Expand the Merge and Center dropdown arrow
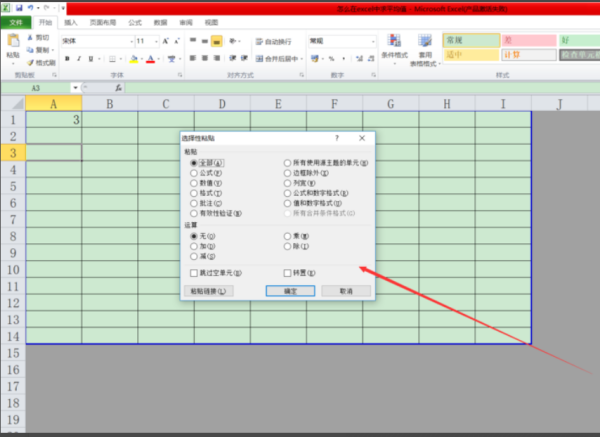 (x=302, y=59)
